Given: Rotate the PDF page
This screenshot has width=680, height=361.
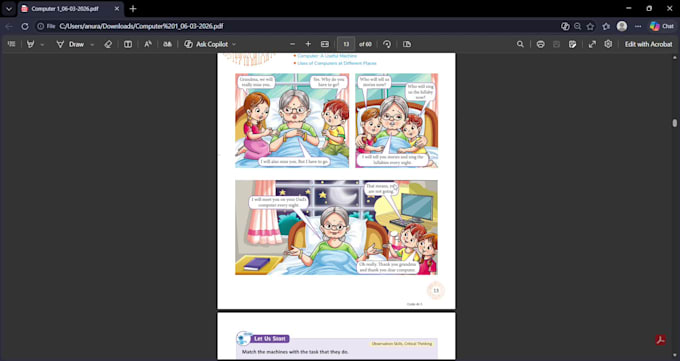Looking at the screenshot, I should click(x=387, y=44).
